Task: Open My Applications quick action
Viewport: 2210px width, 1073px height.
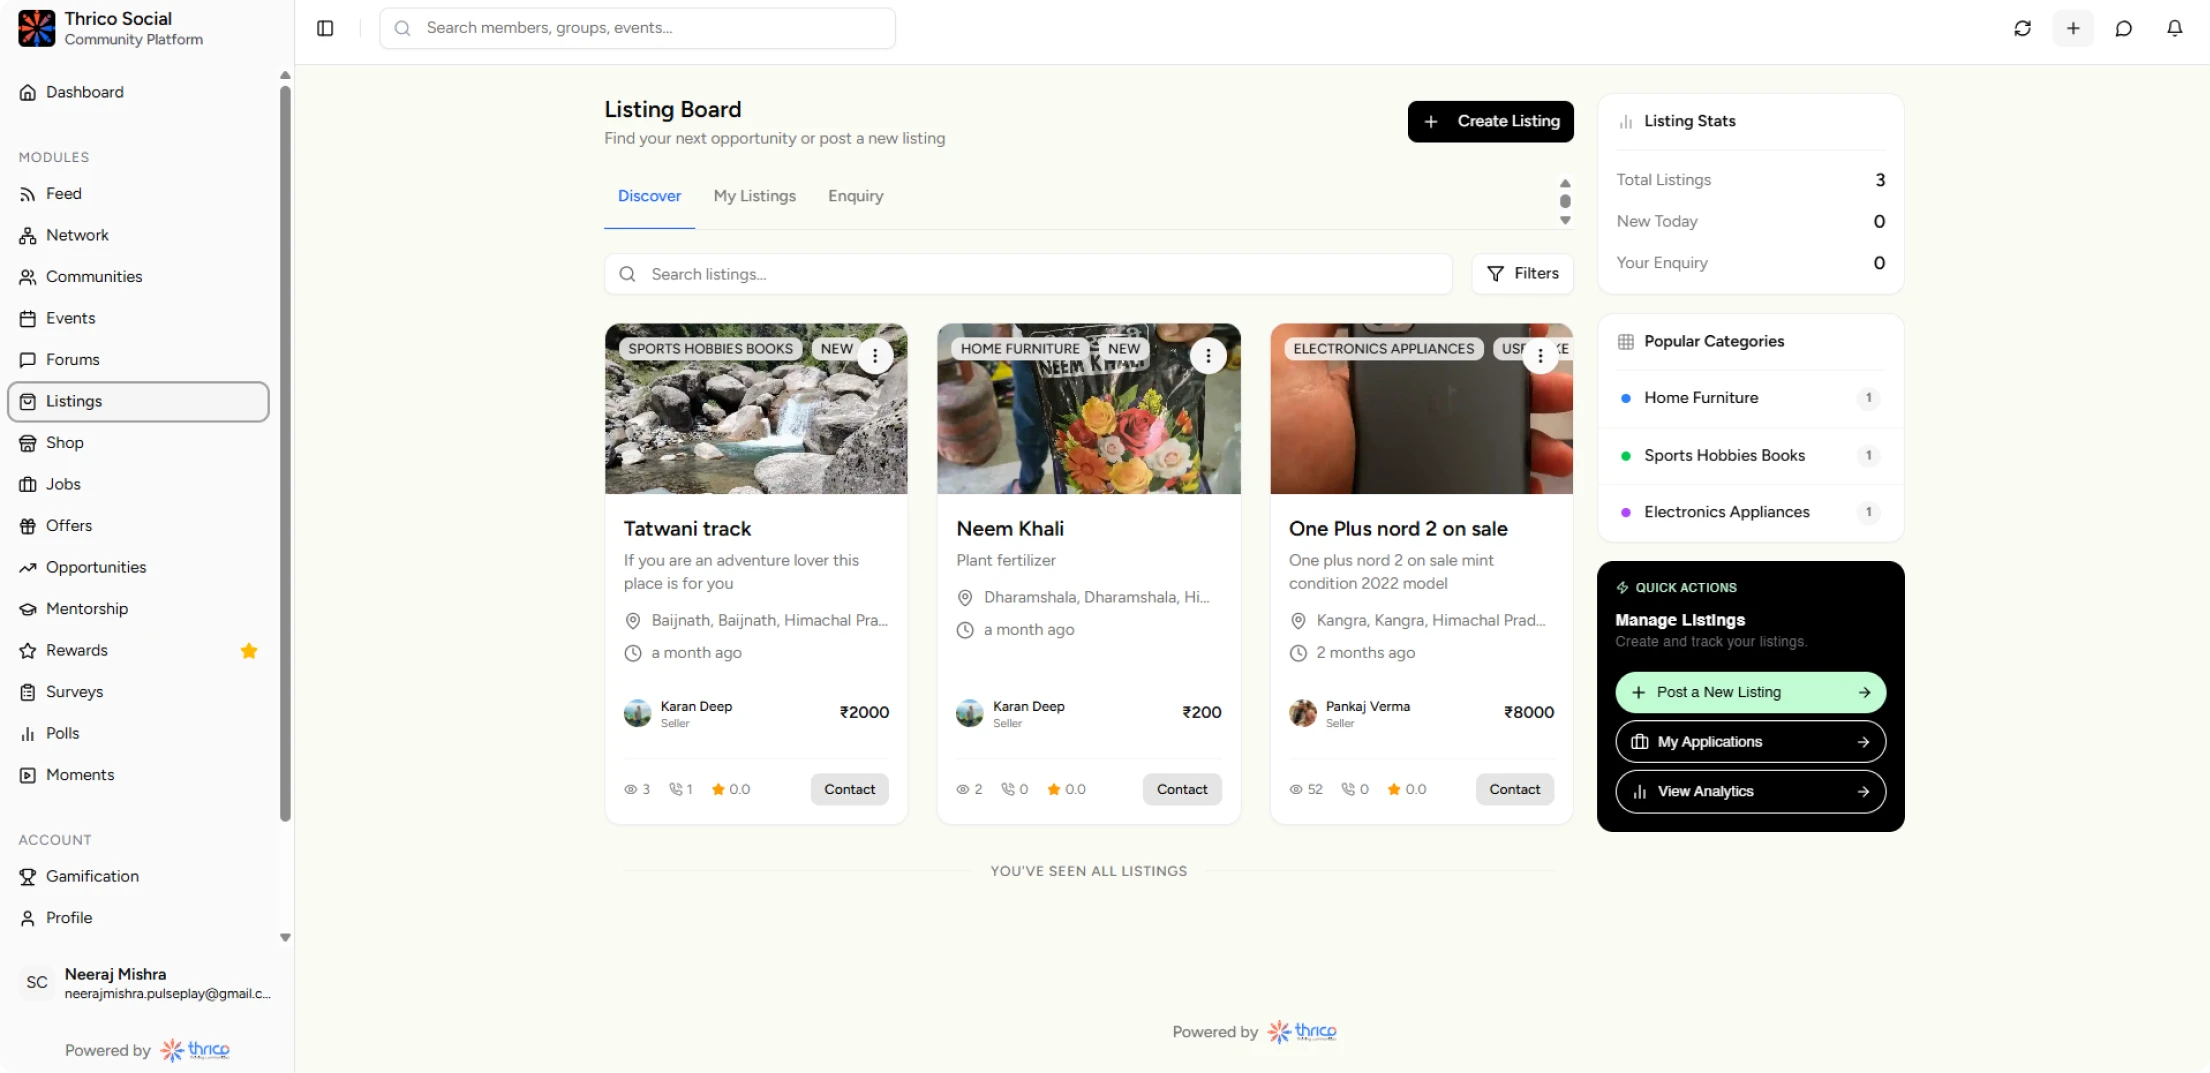Action: click(1750, 742)
